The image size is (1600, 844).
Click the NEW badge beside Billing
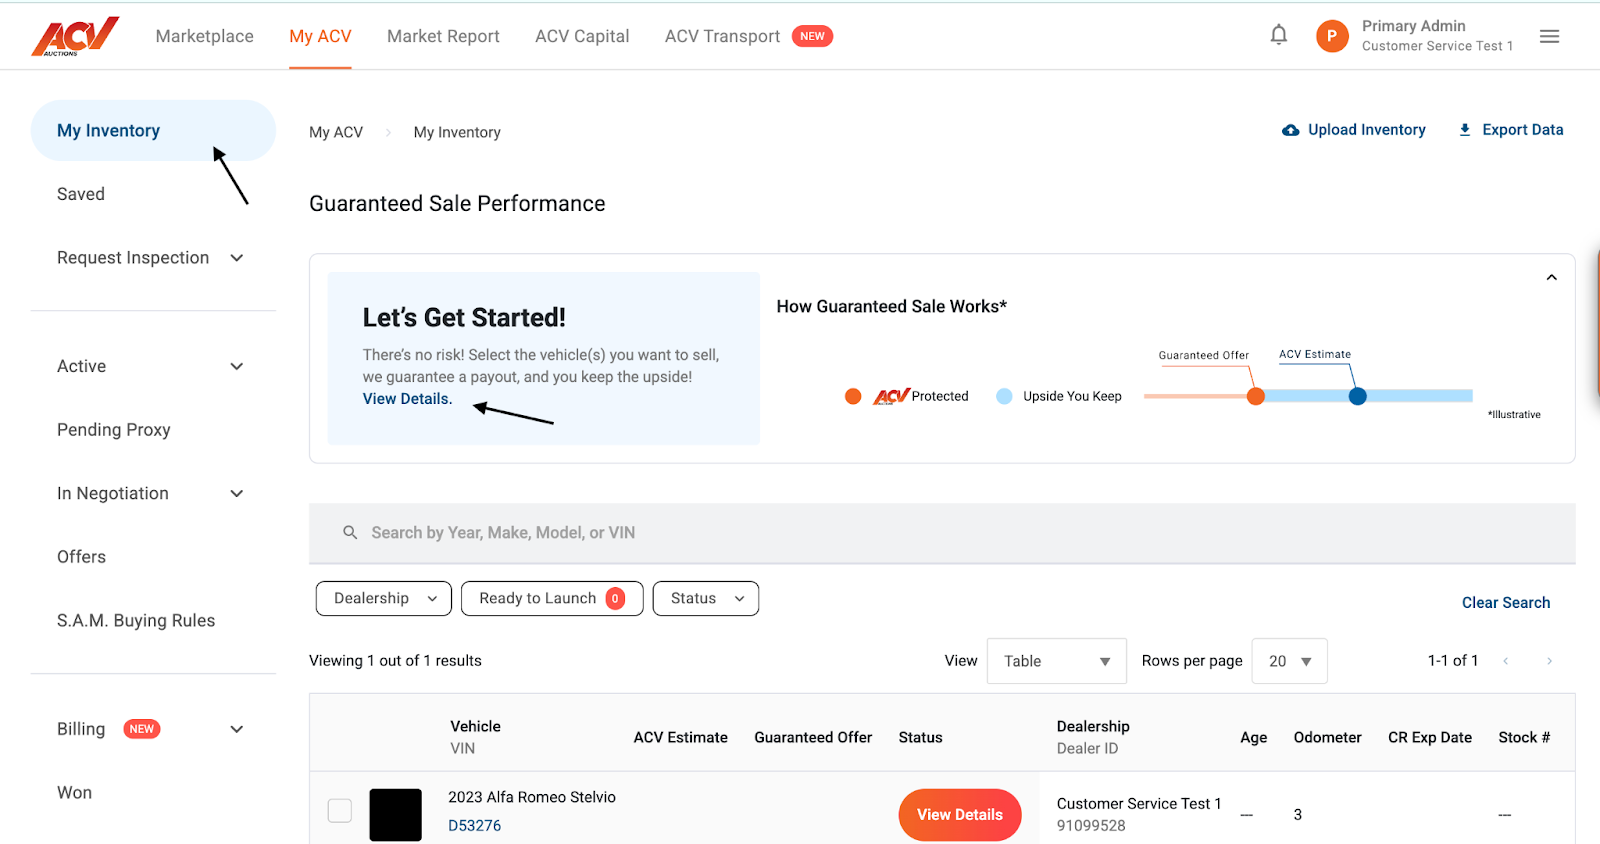click(x=142, y=729)
